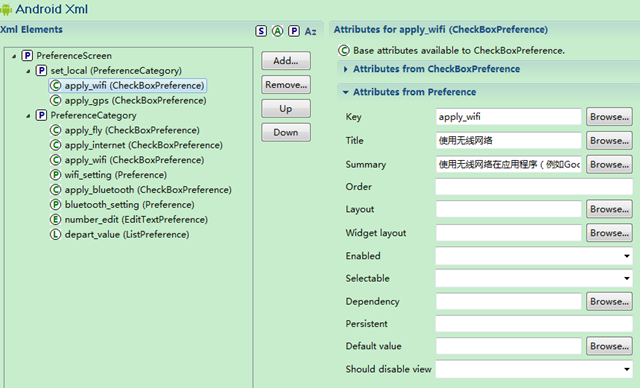Move element with Down button
Viewport: 640px width, 388px height.
click(286, 133)
